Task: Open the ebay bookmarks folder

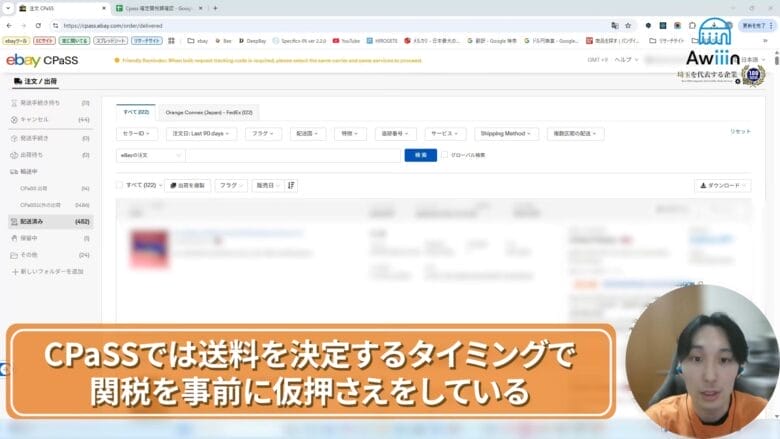Action: 197,41
